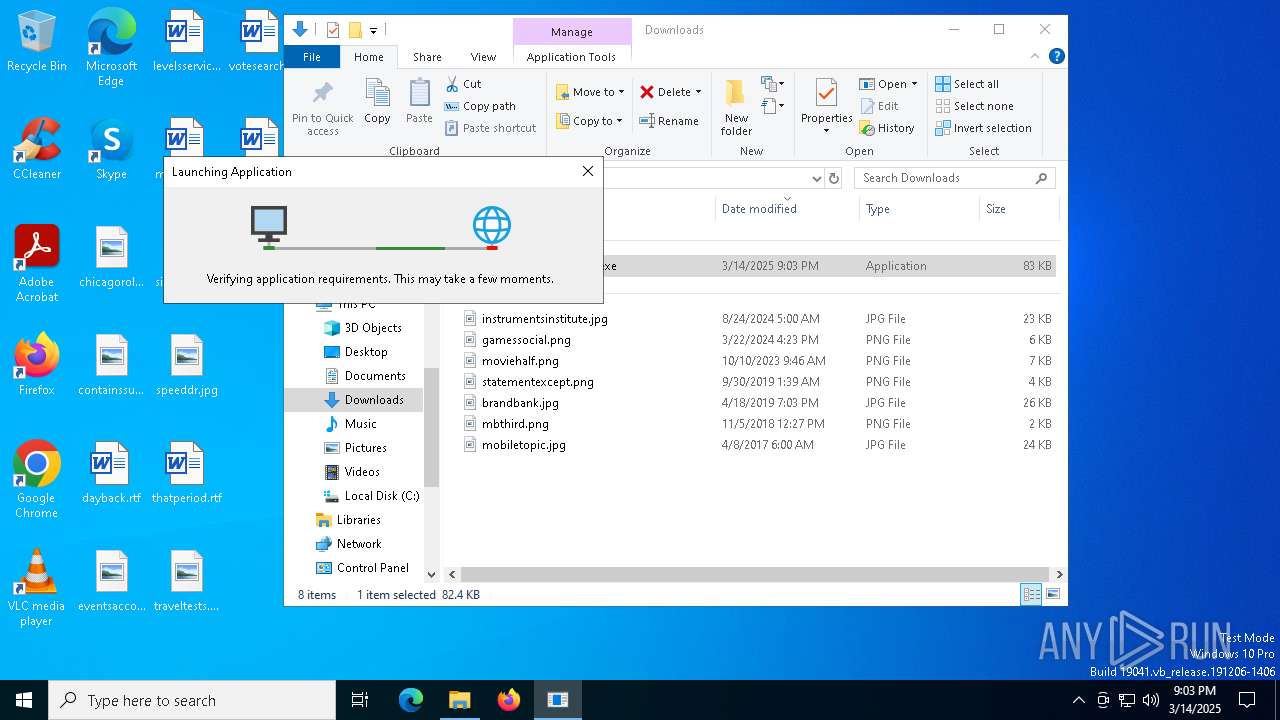Open the Application Tools tab
Viewport: 1280px width, 720px height.
point(571,57)
